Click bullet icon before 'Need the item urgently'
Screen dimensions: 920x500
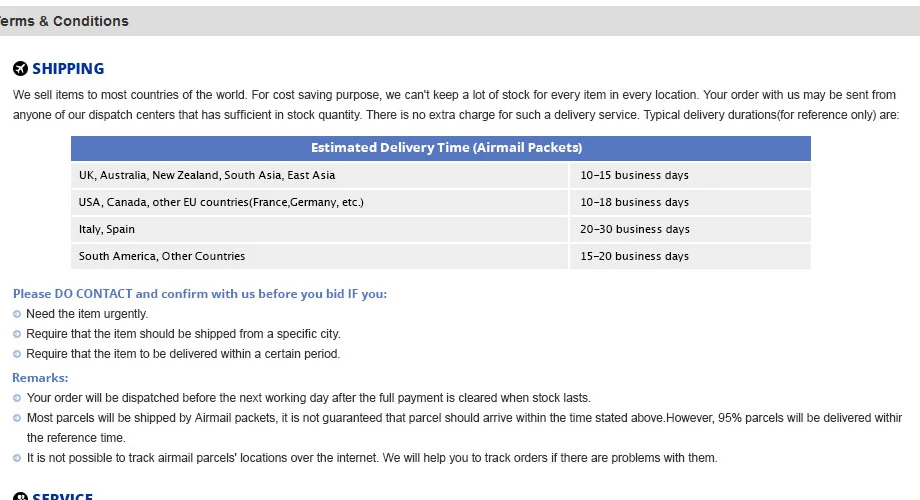pyautogui.click(x=17, y=314)
